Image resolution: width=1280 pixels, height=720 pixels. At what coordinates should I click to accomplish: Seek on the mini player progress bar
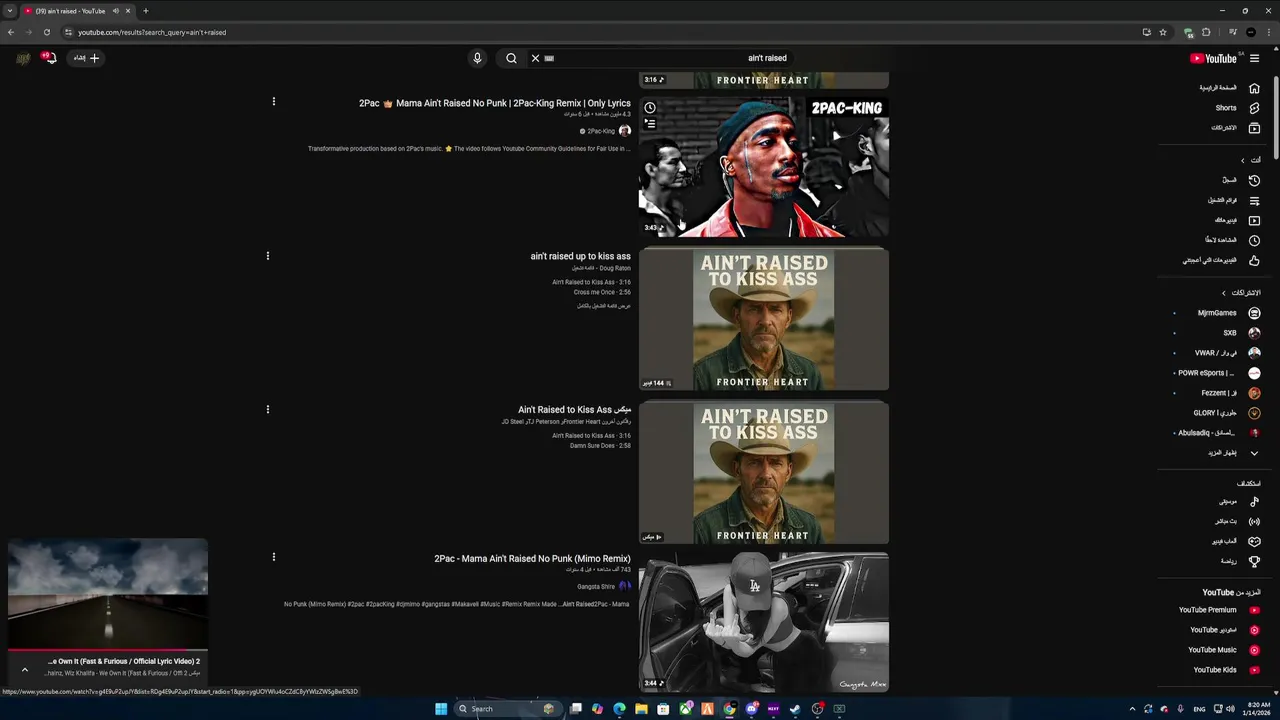tap(108, 648)
